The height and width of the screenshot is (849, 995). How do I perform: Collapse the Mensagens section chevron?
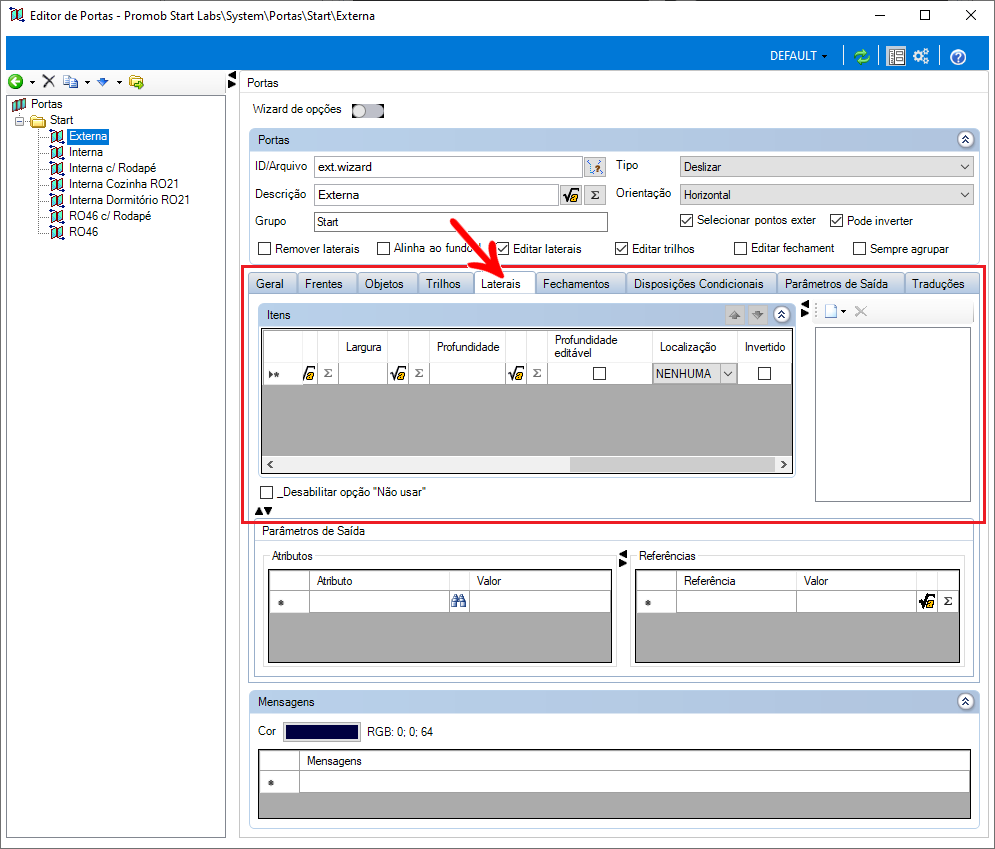pyautogui.click(x=965, y=702)
